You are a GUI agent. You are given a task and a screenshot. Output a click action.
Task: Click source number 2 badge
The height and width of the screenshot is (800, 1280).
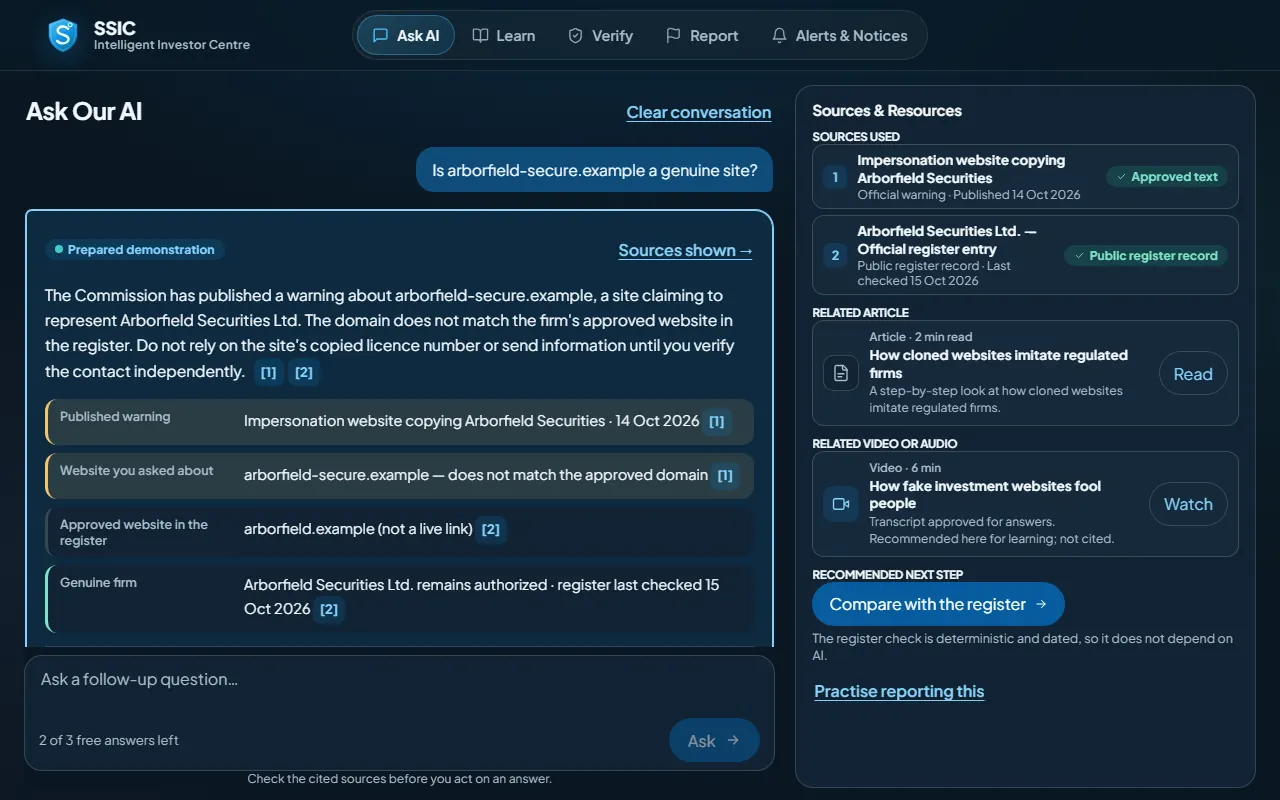click(x=836, y=255)
